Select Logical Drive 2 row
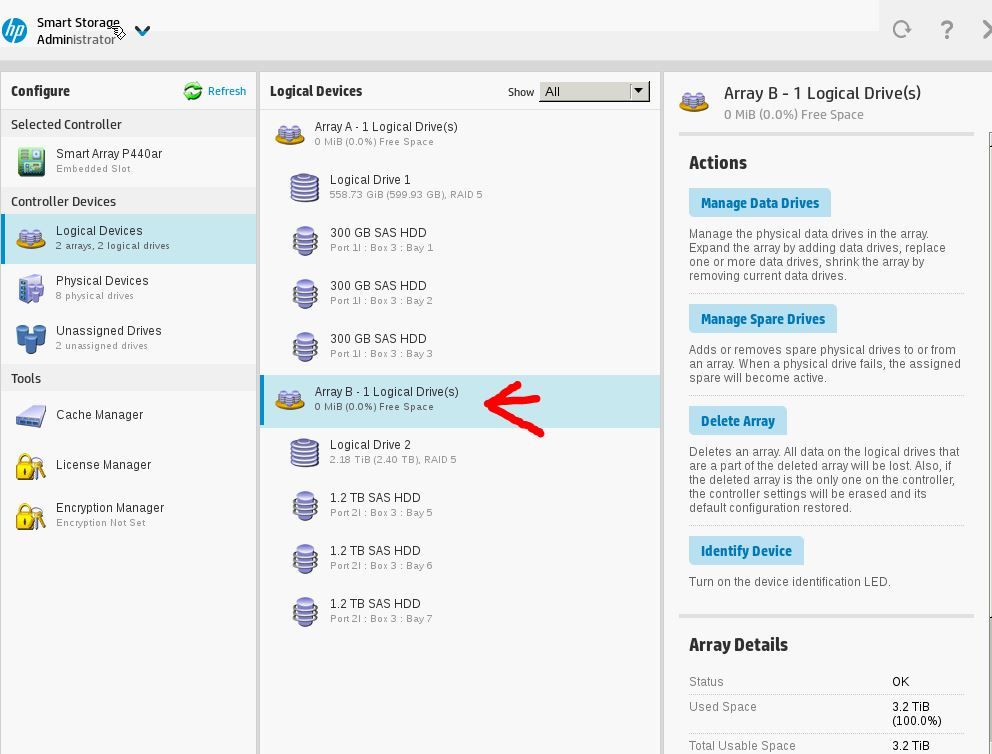 (460, 452)
